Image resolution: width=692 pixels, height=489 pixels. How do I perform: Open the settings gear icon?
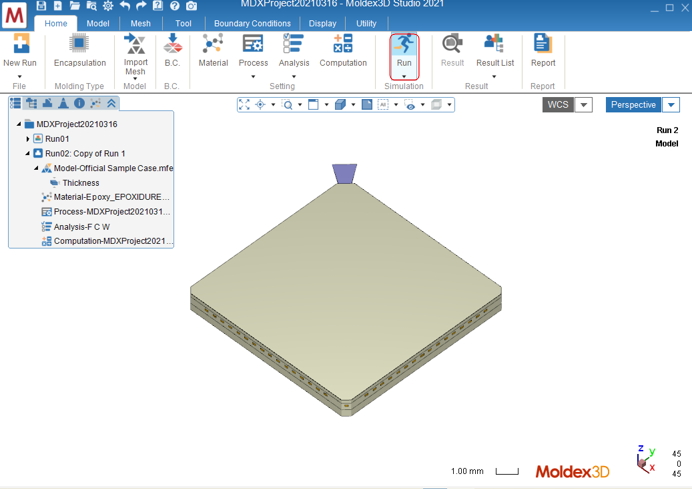pos(108,5)
